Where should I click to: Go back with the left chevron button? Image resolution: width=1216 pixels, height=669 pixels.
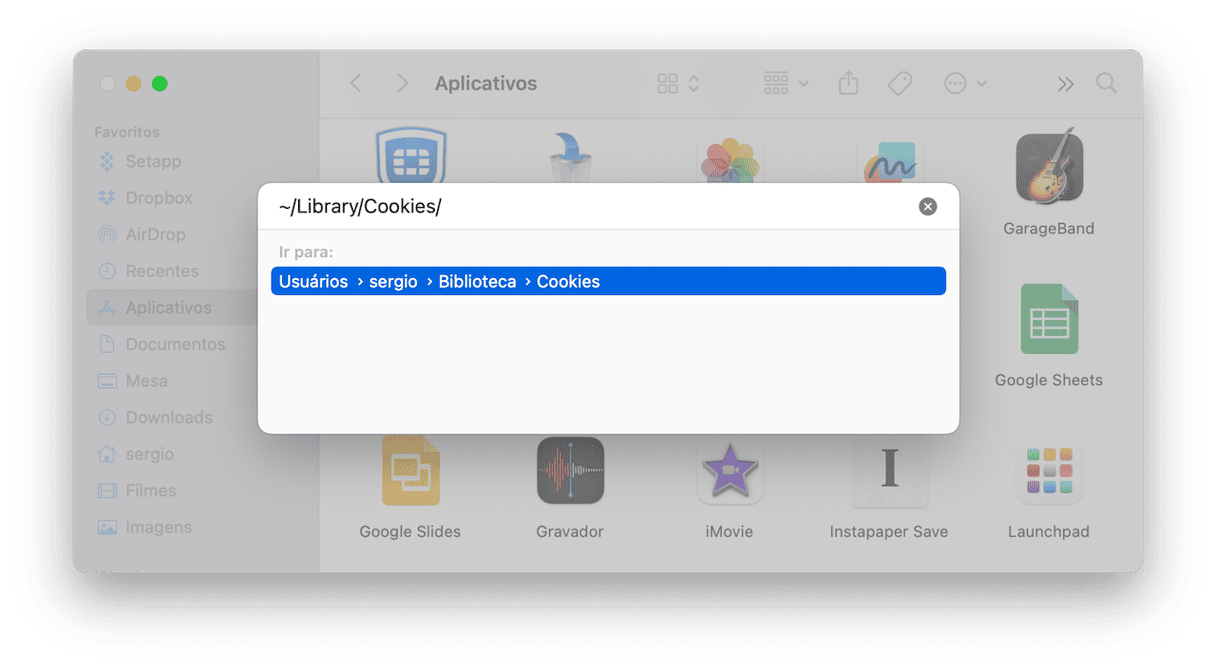[x=356, y=84]
